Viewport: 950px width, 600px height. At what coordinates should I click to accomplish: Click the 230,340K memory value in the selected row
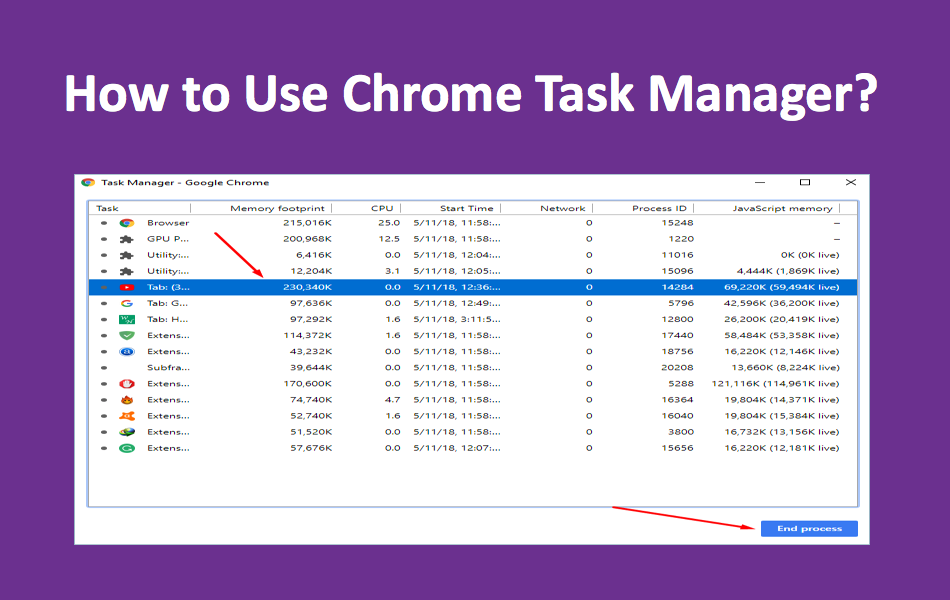[307, 287]
